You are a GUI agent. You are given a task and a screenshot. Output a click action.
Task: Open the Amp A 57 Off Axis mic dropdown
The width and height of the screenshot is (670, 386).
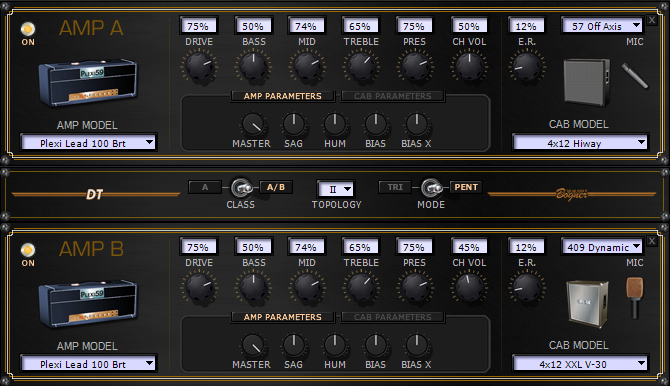[x=602, y=26]
